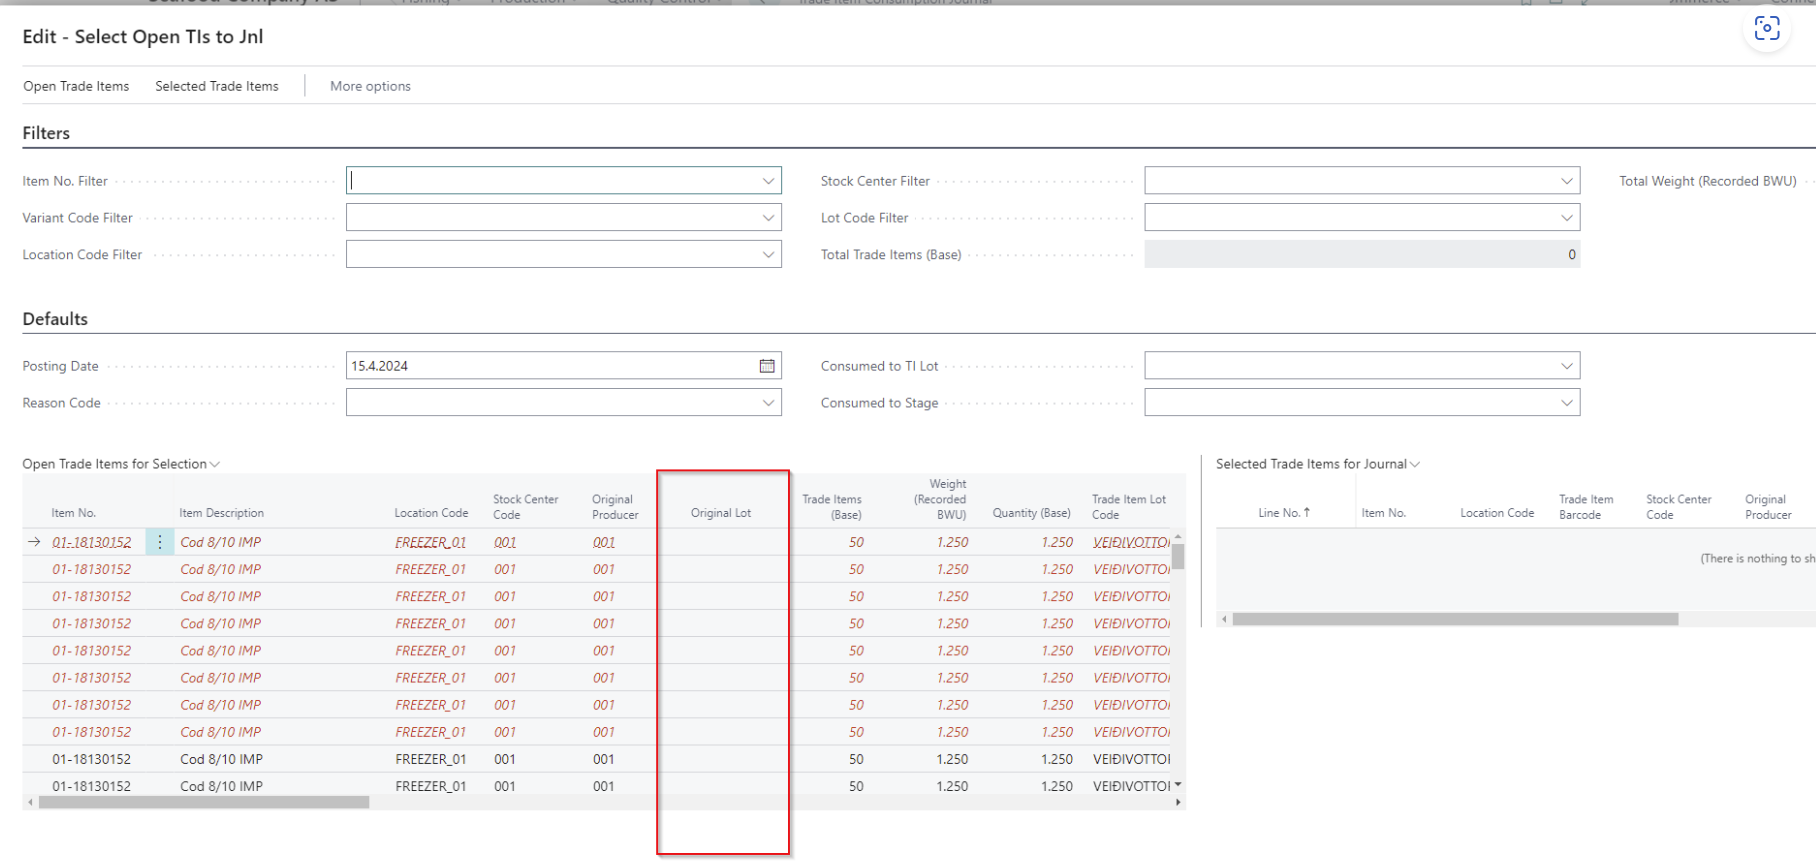
Task: Expand the Item No. Filter dropdown
Action: coord(768,181)
